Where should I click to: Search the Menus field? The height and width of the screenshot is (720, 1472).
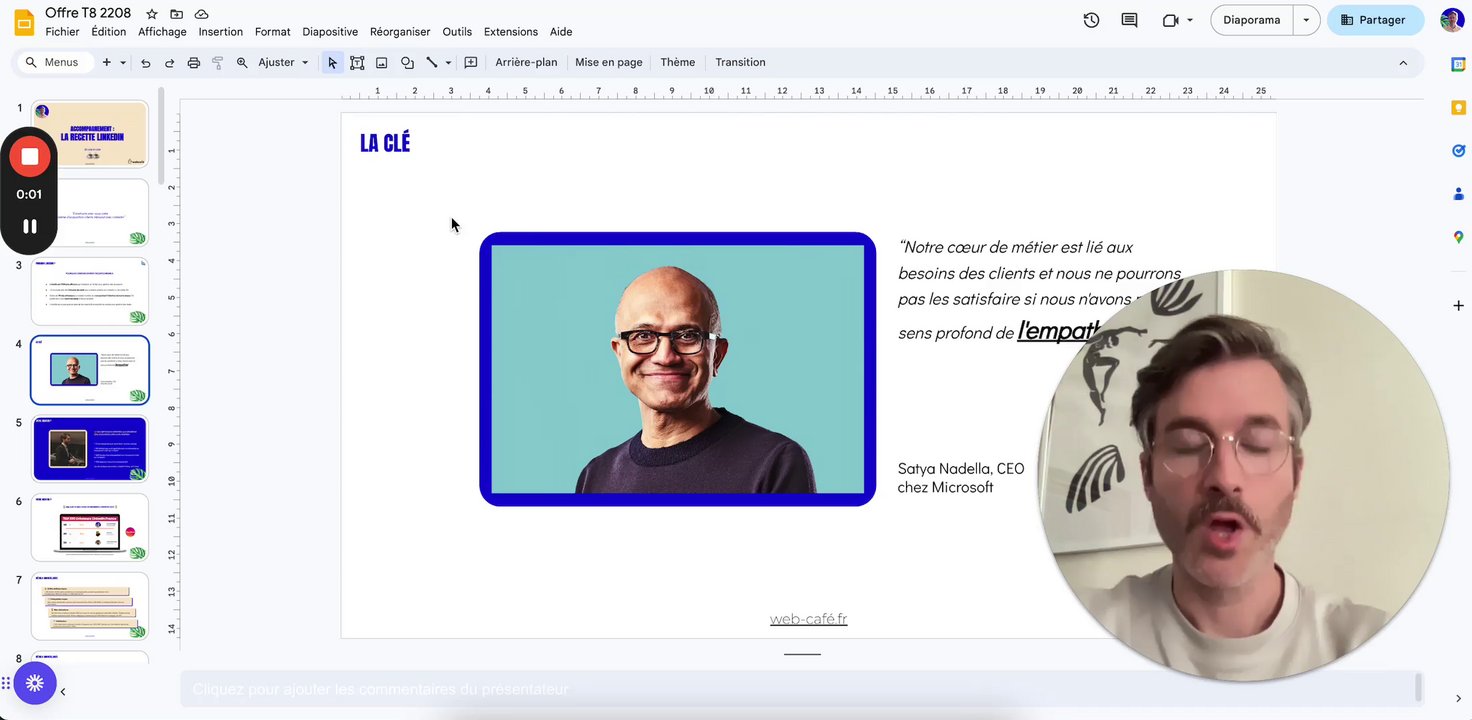click(54, 62)
